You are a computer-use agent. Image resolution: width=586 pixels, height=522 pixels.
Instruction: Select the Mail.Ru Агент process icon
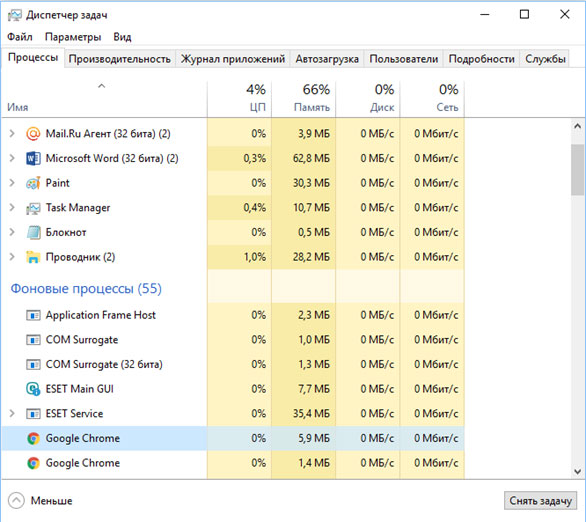[33, 133]
